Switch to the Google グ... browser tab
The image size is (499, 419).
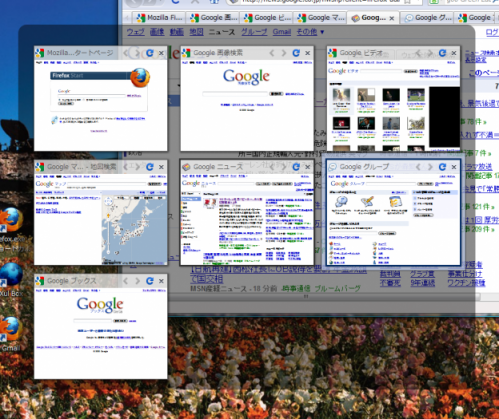(x=427, y=17)
